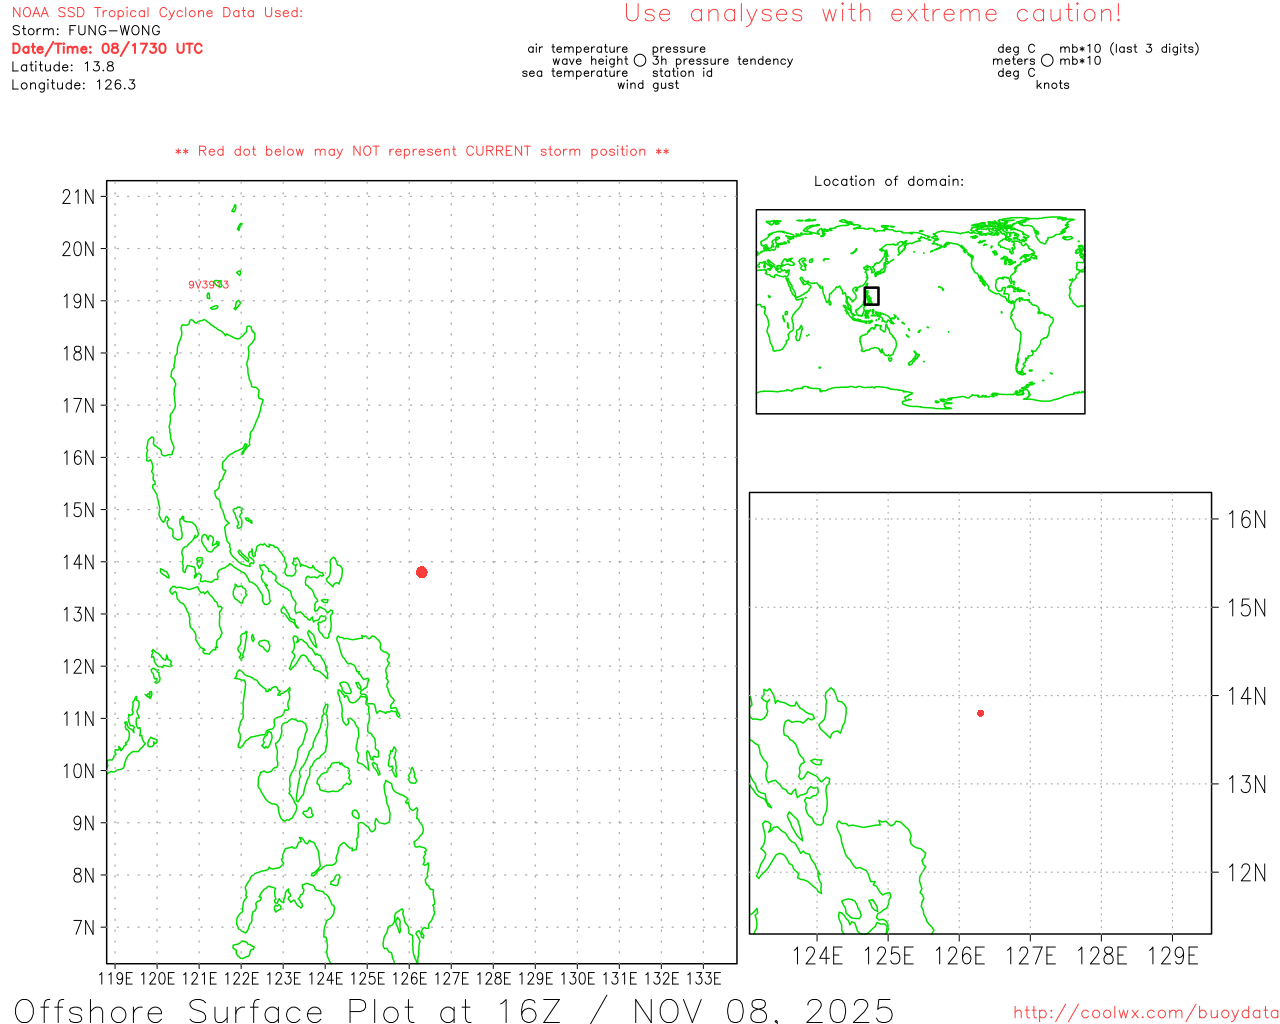Click the station model circle beside wave height
1280x1024 pixels.
pos(640,61)
